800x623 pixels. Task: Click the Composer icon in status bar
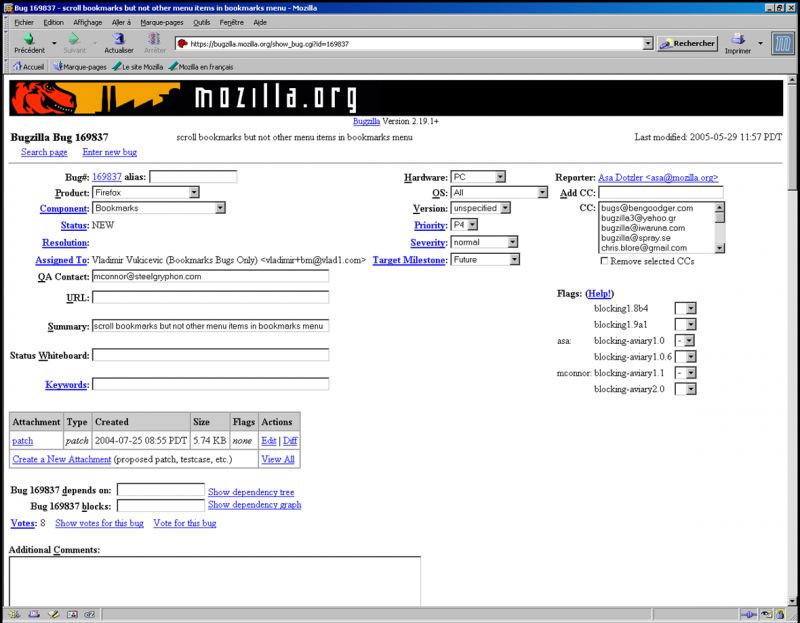click(53, 615)
